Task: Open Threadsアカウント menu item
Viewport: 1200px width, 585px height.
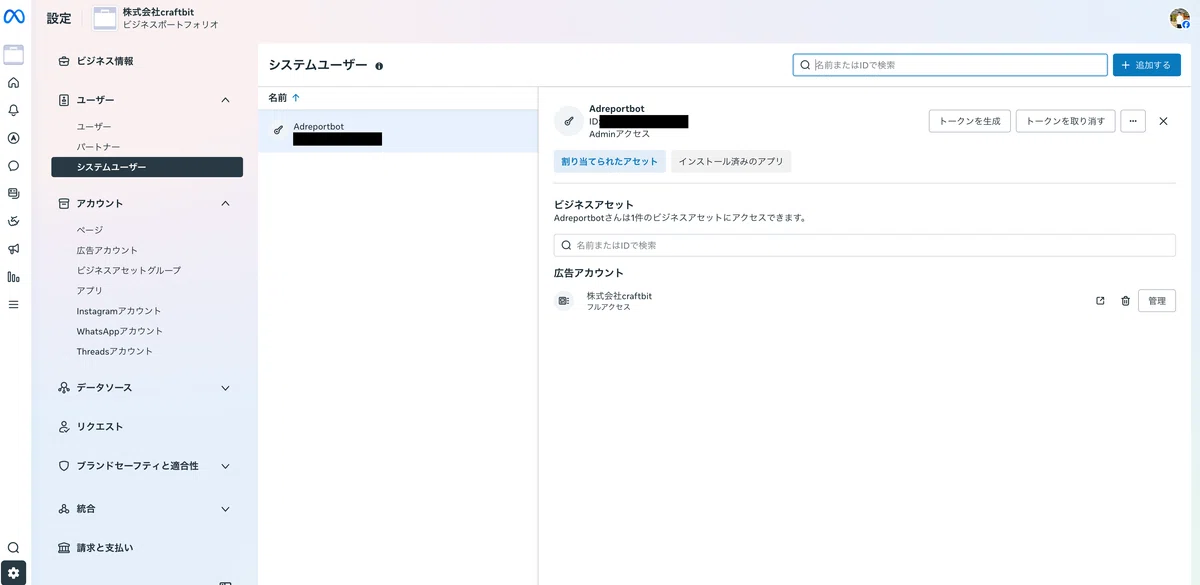Action: click(x=115, y=351)
